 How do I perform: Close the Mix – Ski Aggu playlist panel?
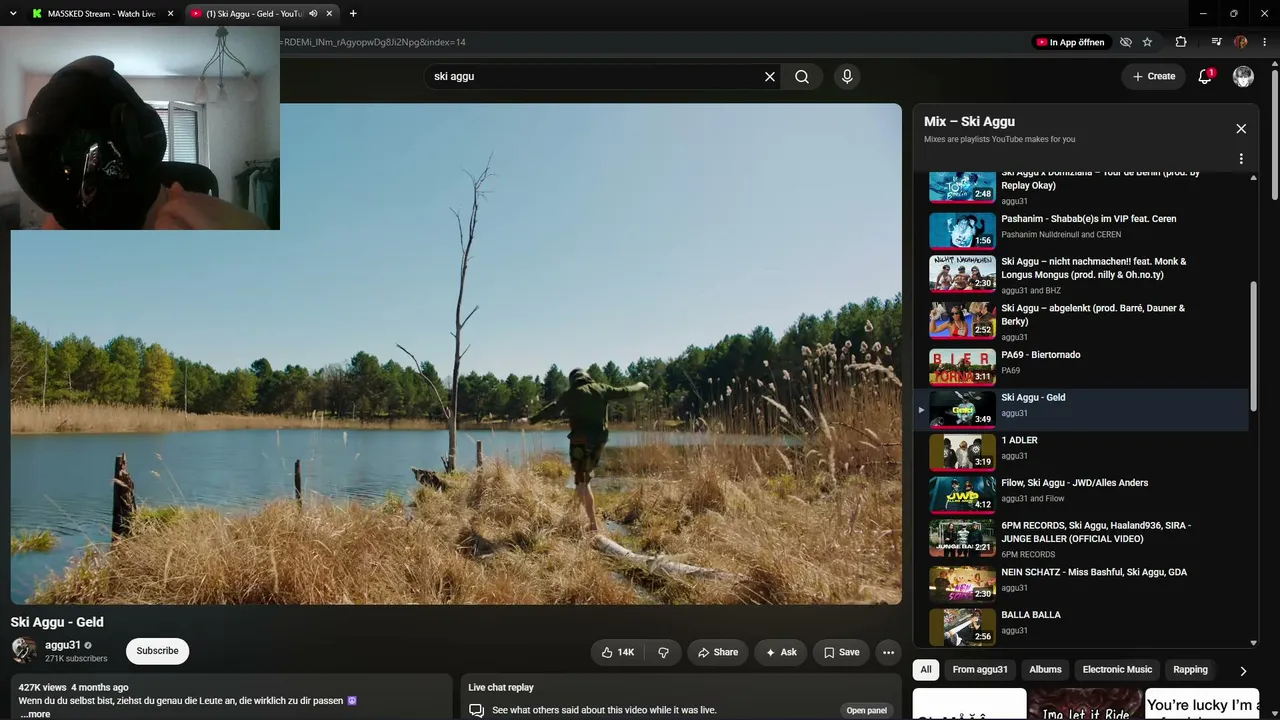[x=1241, y=129]
